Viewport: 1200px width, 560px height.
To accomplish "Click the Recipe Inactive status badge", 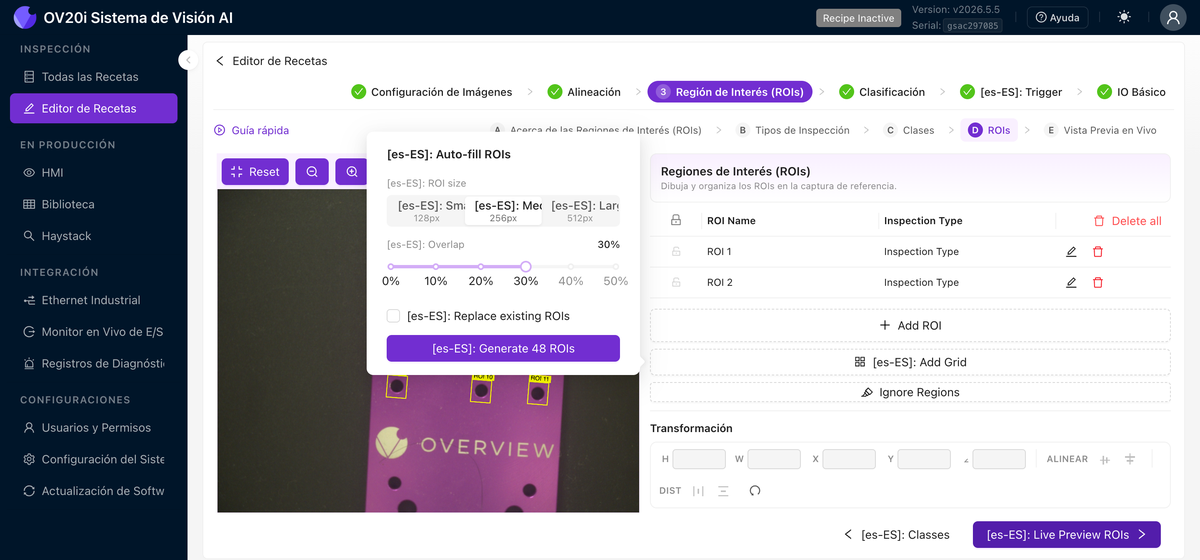I will coord(857,18).
